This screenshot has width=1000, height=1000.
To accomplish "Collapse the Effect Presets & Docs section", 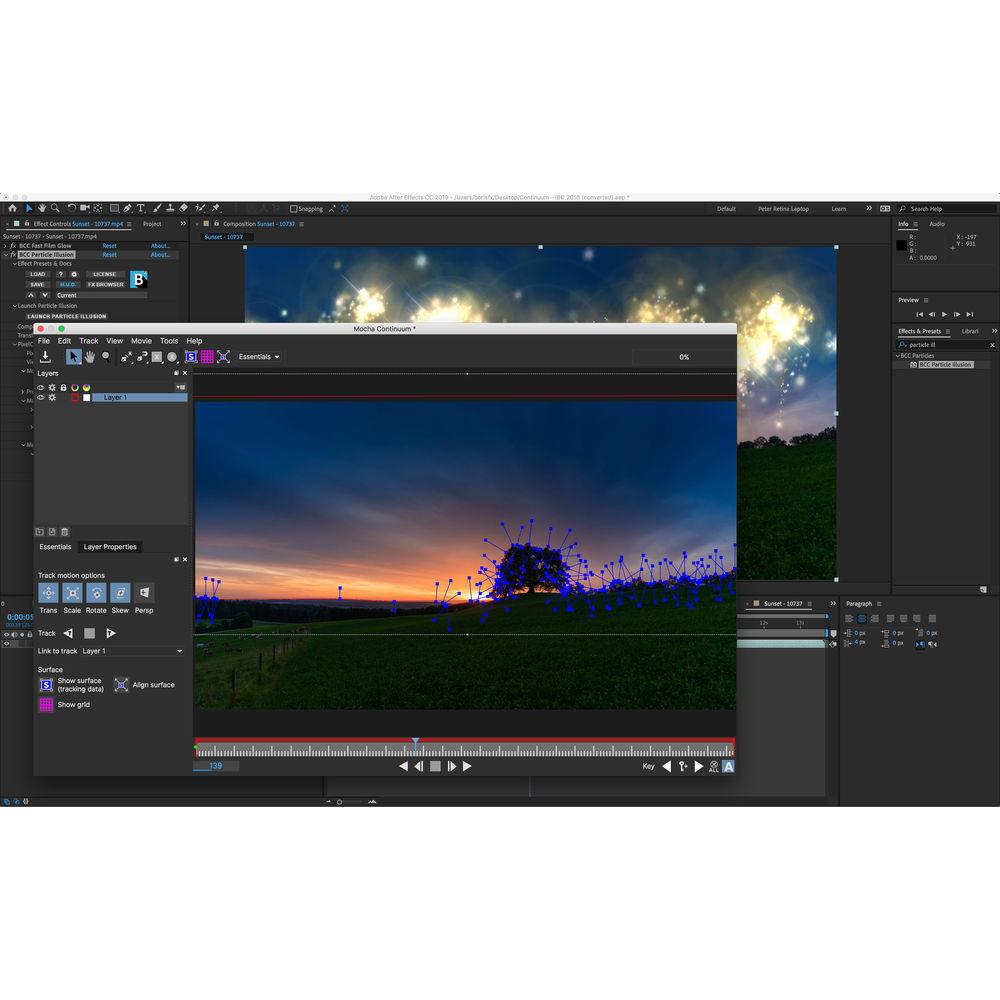I will click(x=13, y=263).
